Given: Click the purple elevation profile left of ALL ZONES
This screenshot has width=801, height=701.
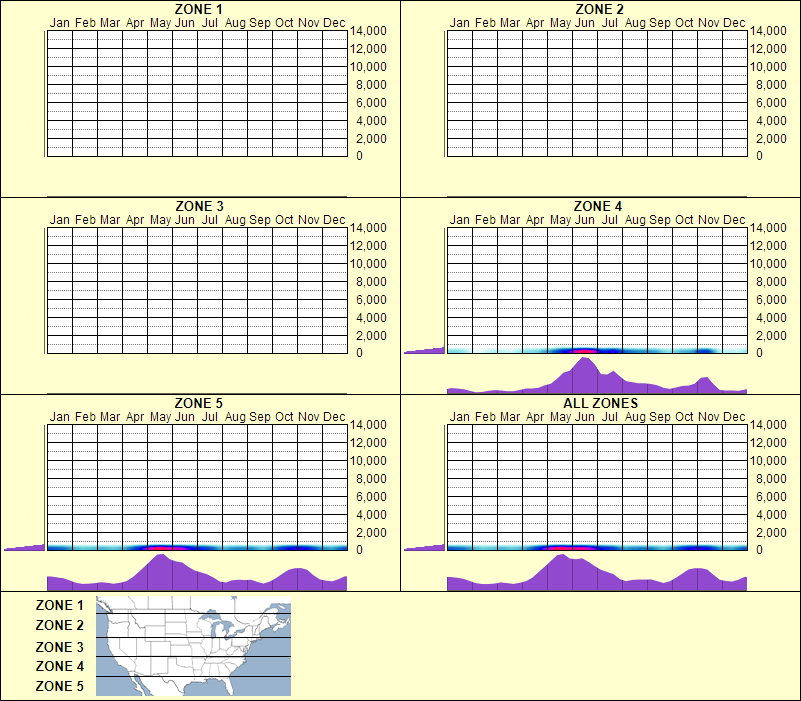Looking at the screenshot, I should pyautogui.click(x=424, y=547).
